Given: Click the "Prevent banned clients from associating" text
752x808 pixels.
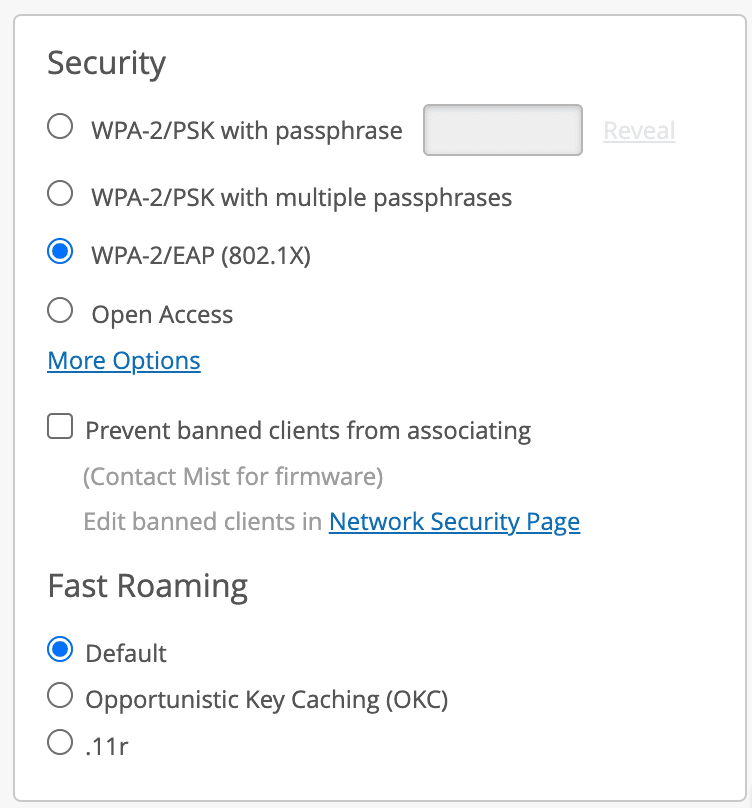Looking at the screenshot, I should click(308, 431).
